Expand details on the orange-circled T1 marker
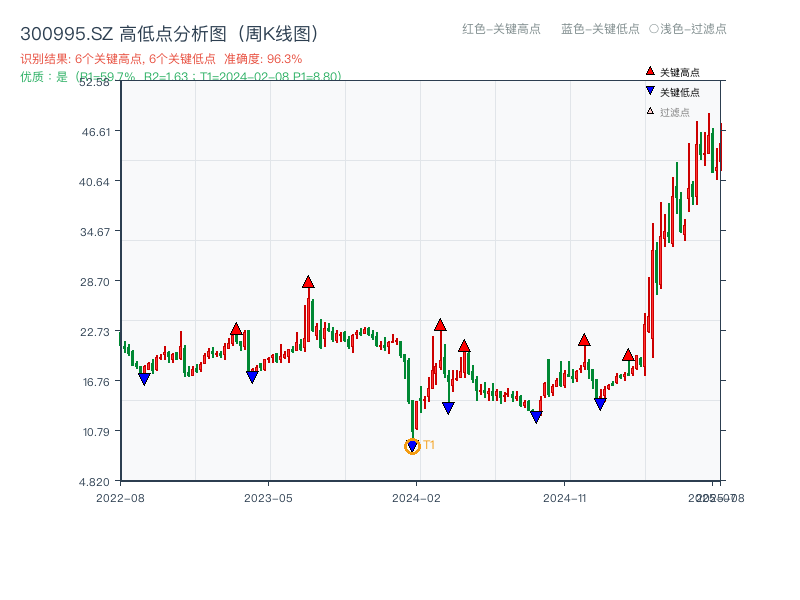Image resolution: width=800 pixels, height=600 pixels. click(x=412, y=446)
